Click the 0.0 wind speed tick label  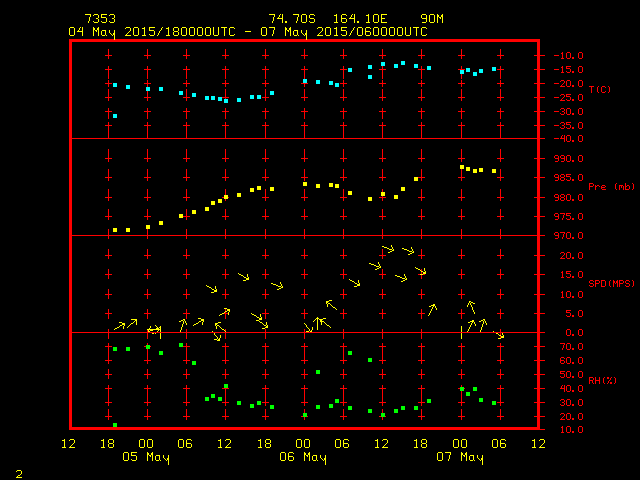[x=569, y=333]
